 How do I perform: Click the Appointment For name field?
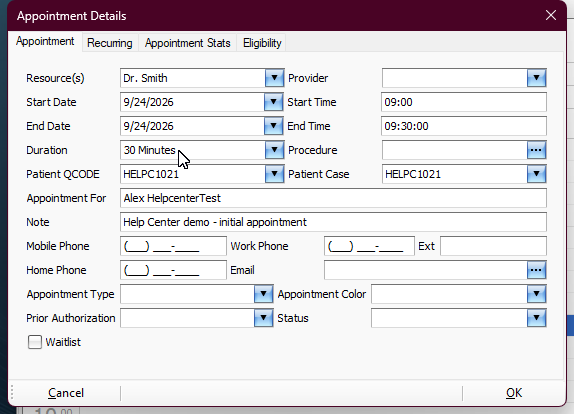[x=333, y=198]
